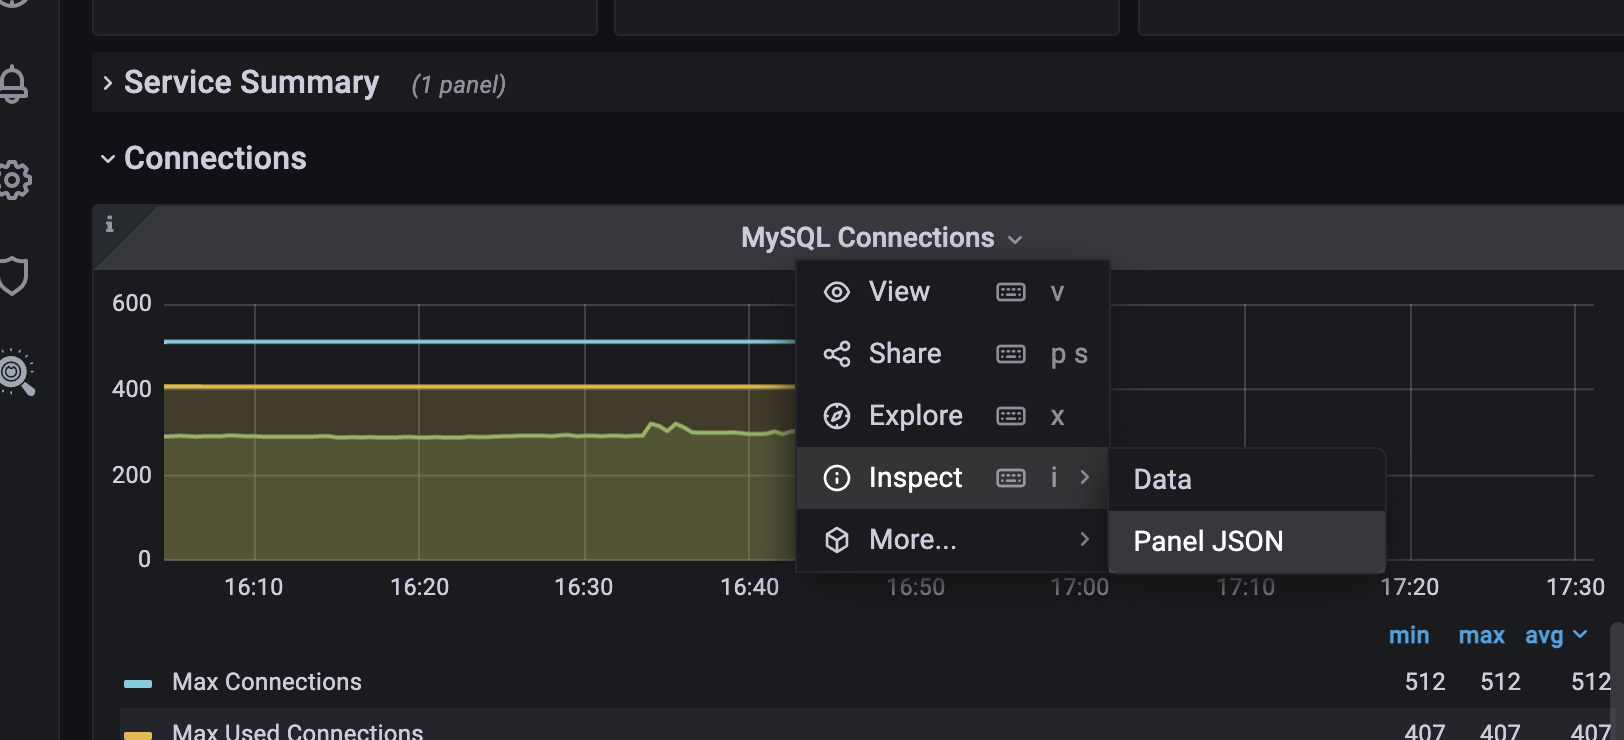Click the keyboard shortcut icon in Explore row
The width and height of the screenshot is (1624, 740).
tap(1011, 416)
